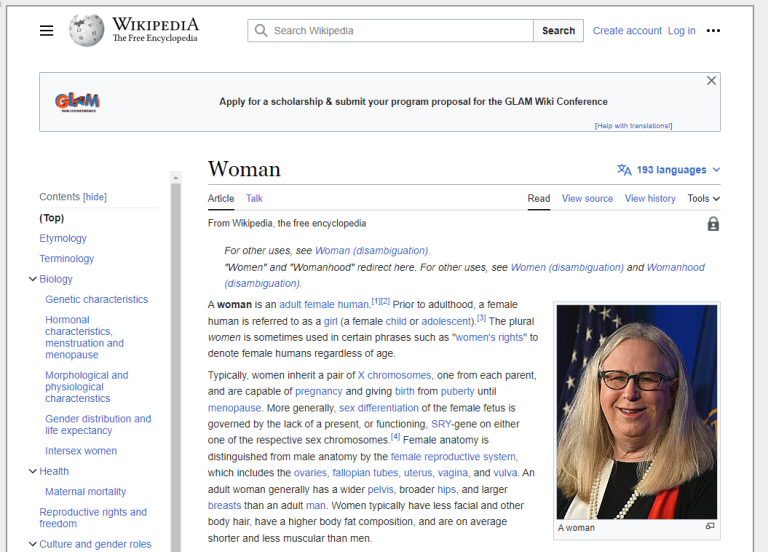Viewport: 768px width, 552px height.
Task: Hide the Contents sidebar
Action: (95, 197)
